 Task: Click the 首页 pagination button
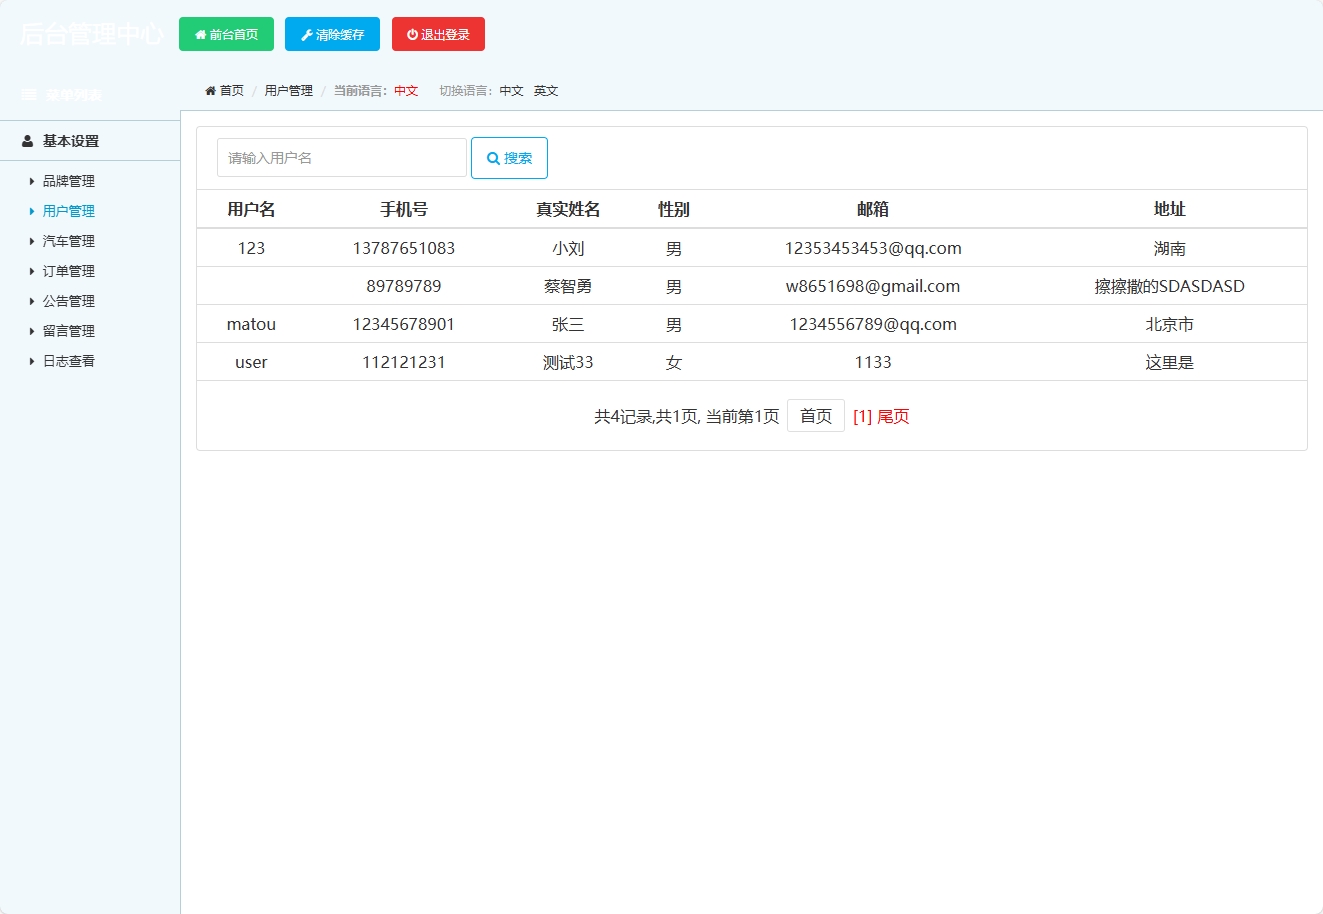[x=815, y=416]
